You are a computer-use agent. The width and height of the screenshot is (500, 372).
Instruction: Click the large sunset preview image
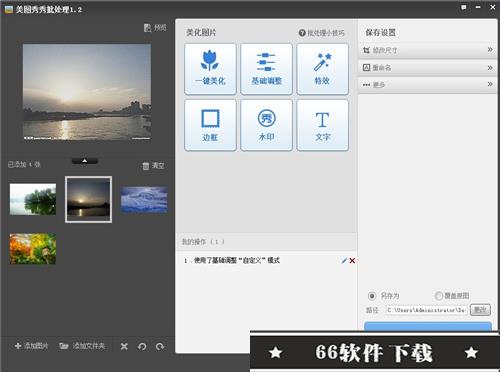pyautogui.click(x=87, y=92)
